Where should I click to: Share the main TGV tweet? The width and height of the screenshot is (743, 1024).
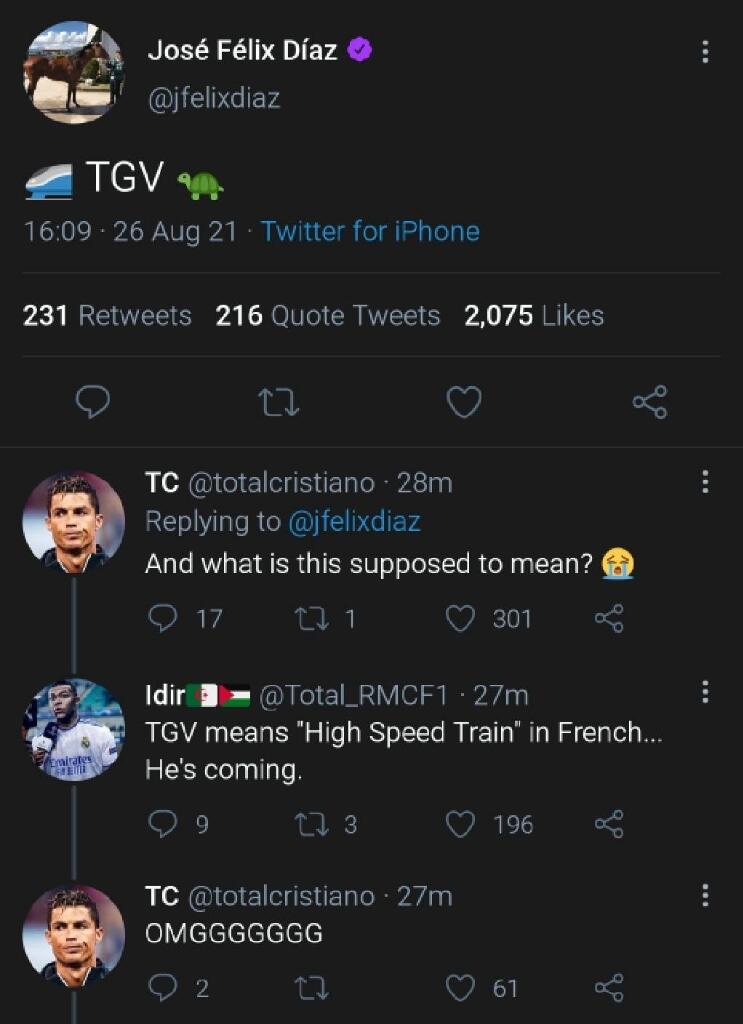coord(650,402)
